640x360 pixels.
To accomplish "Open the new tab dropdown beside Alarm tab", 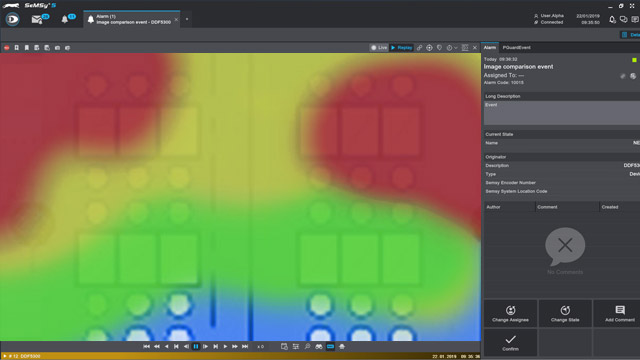I will pyautogui.click(x=187, y=19).
